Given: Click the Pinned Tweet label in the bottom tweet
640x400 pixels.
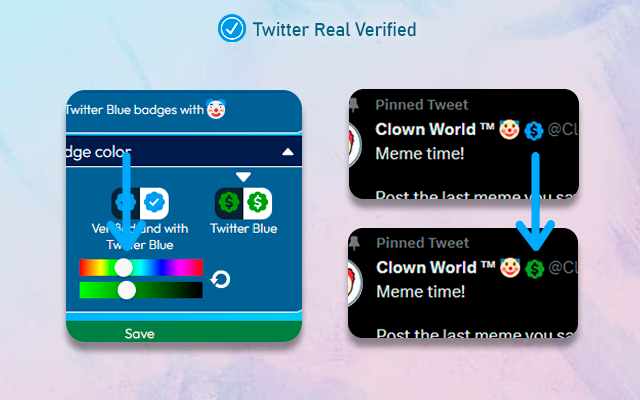Looking at the screenshot, I should click(422, 243).
